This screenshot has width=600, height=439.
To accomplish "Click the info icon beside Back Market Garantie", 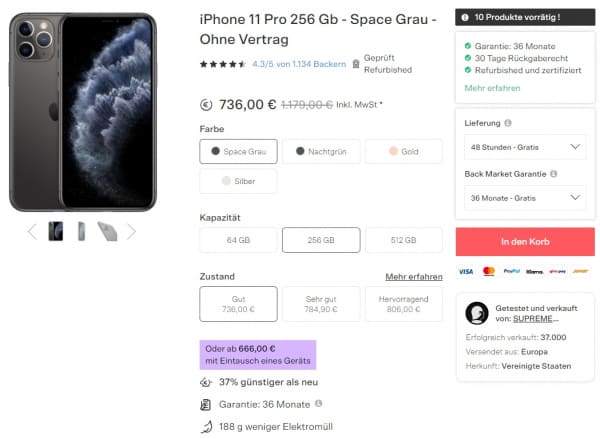I will [554, 173].
